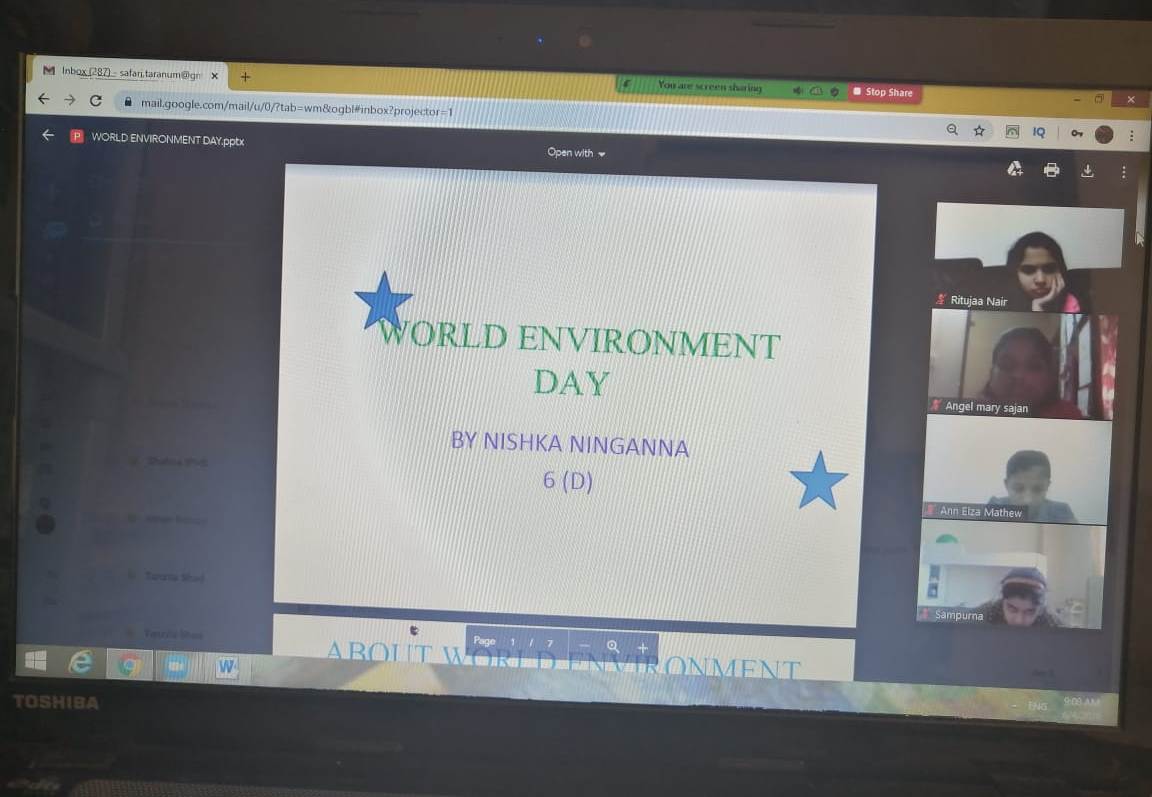Viewport: 1152px width, 797px height.
Task: Open the zoom magnifier icon in address bar
Action: tap(952, 130)
